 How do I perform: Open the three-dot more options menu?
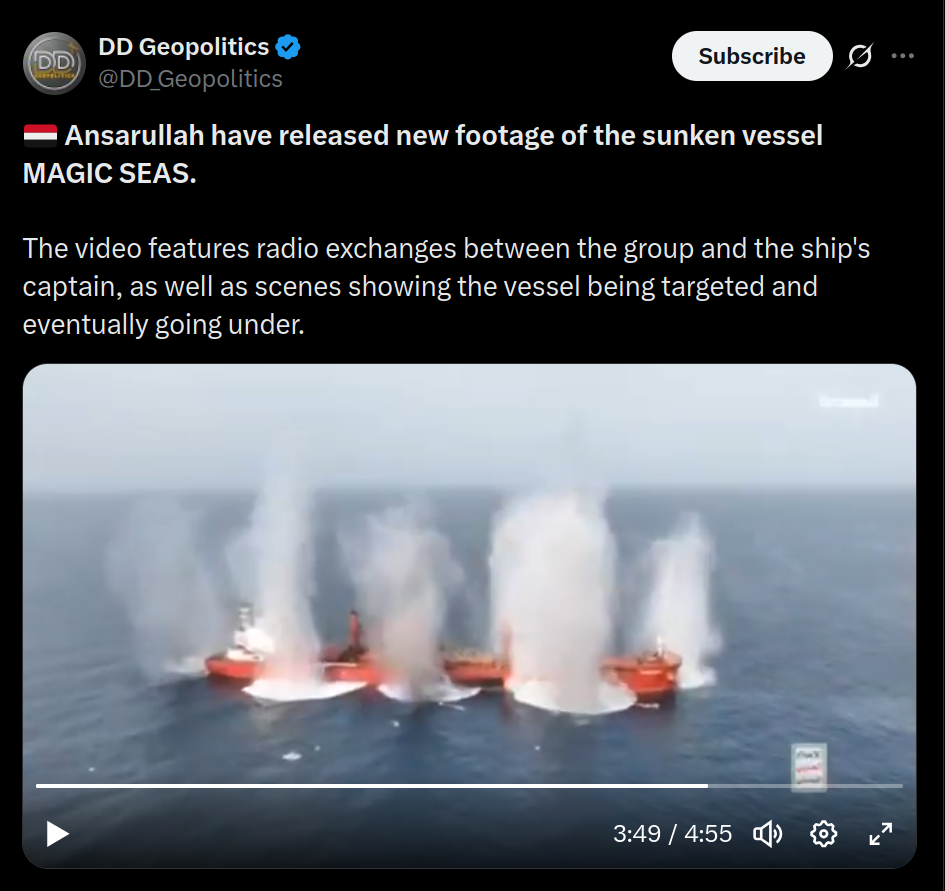click(x=902, y=56)
